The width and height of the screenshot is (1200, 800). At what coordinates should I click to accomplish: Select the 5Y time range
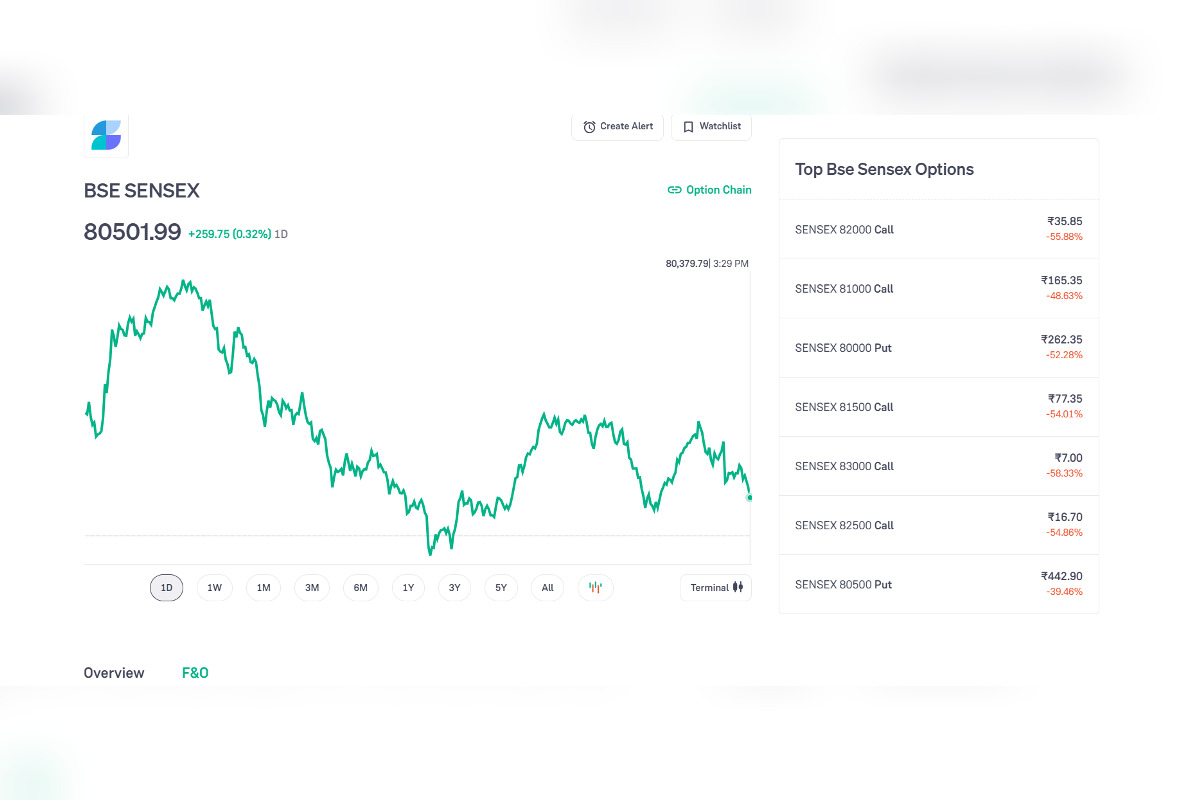pyautogui.click(x=501, y=588)
